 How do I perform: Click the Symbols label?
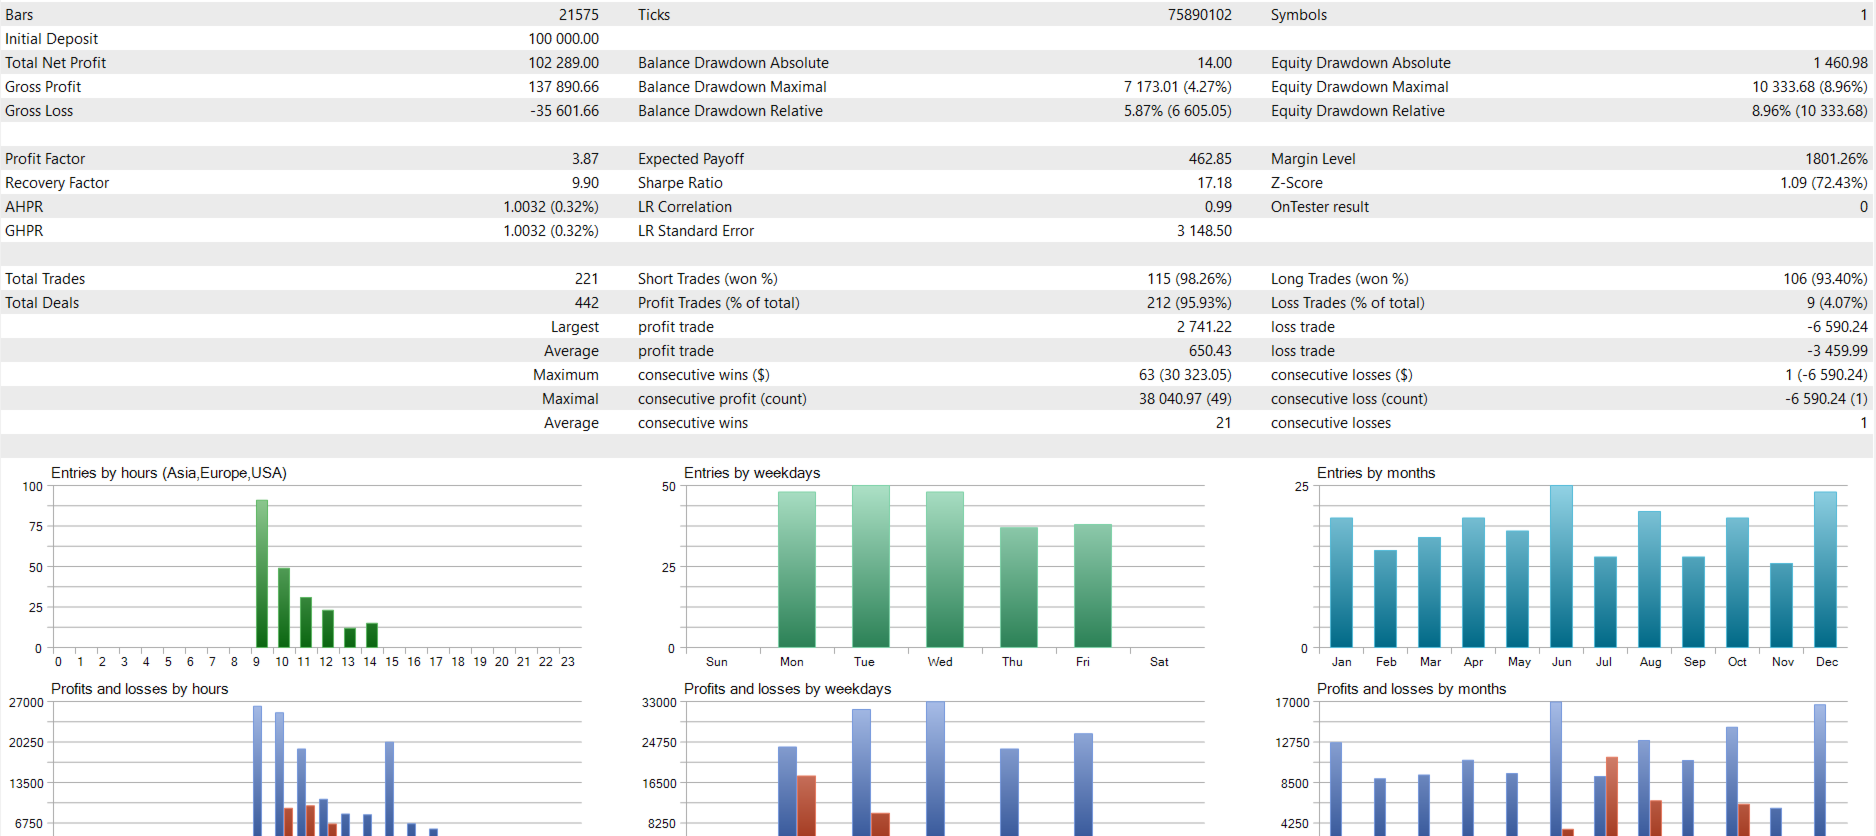1299,15
